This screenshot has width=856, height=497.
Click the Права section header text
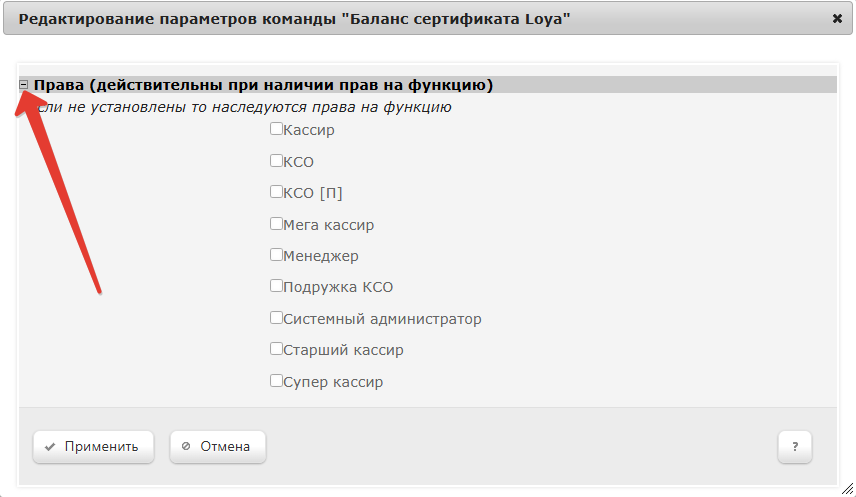pos(264,86)
